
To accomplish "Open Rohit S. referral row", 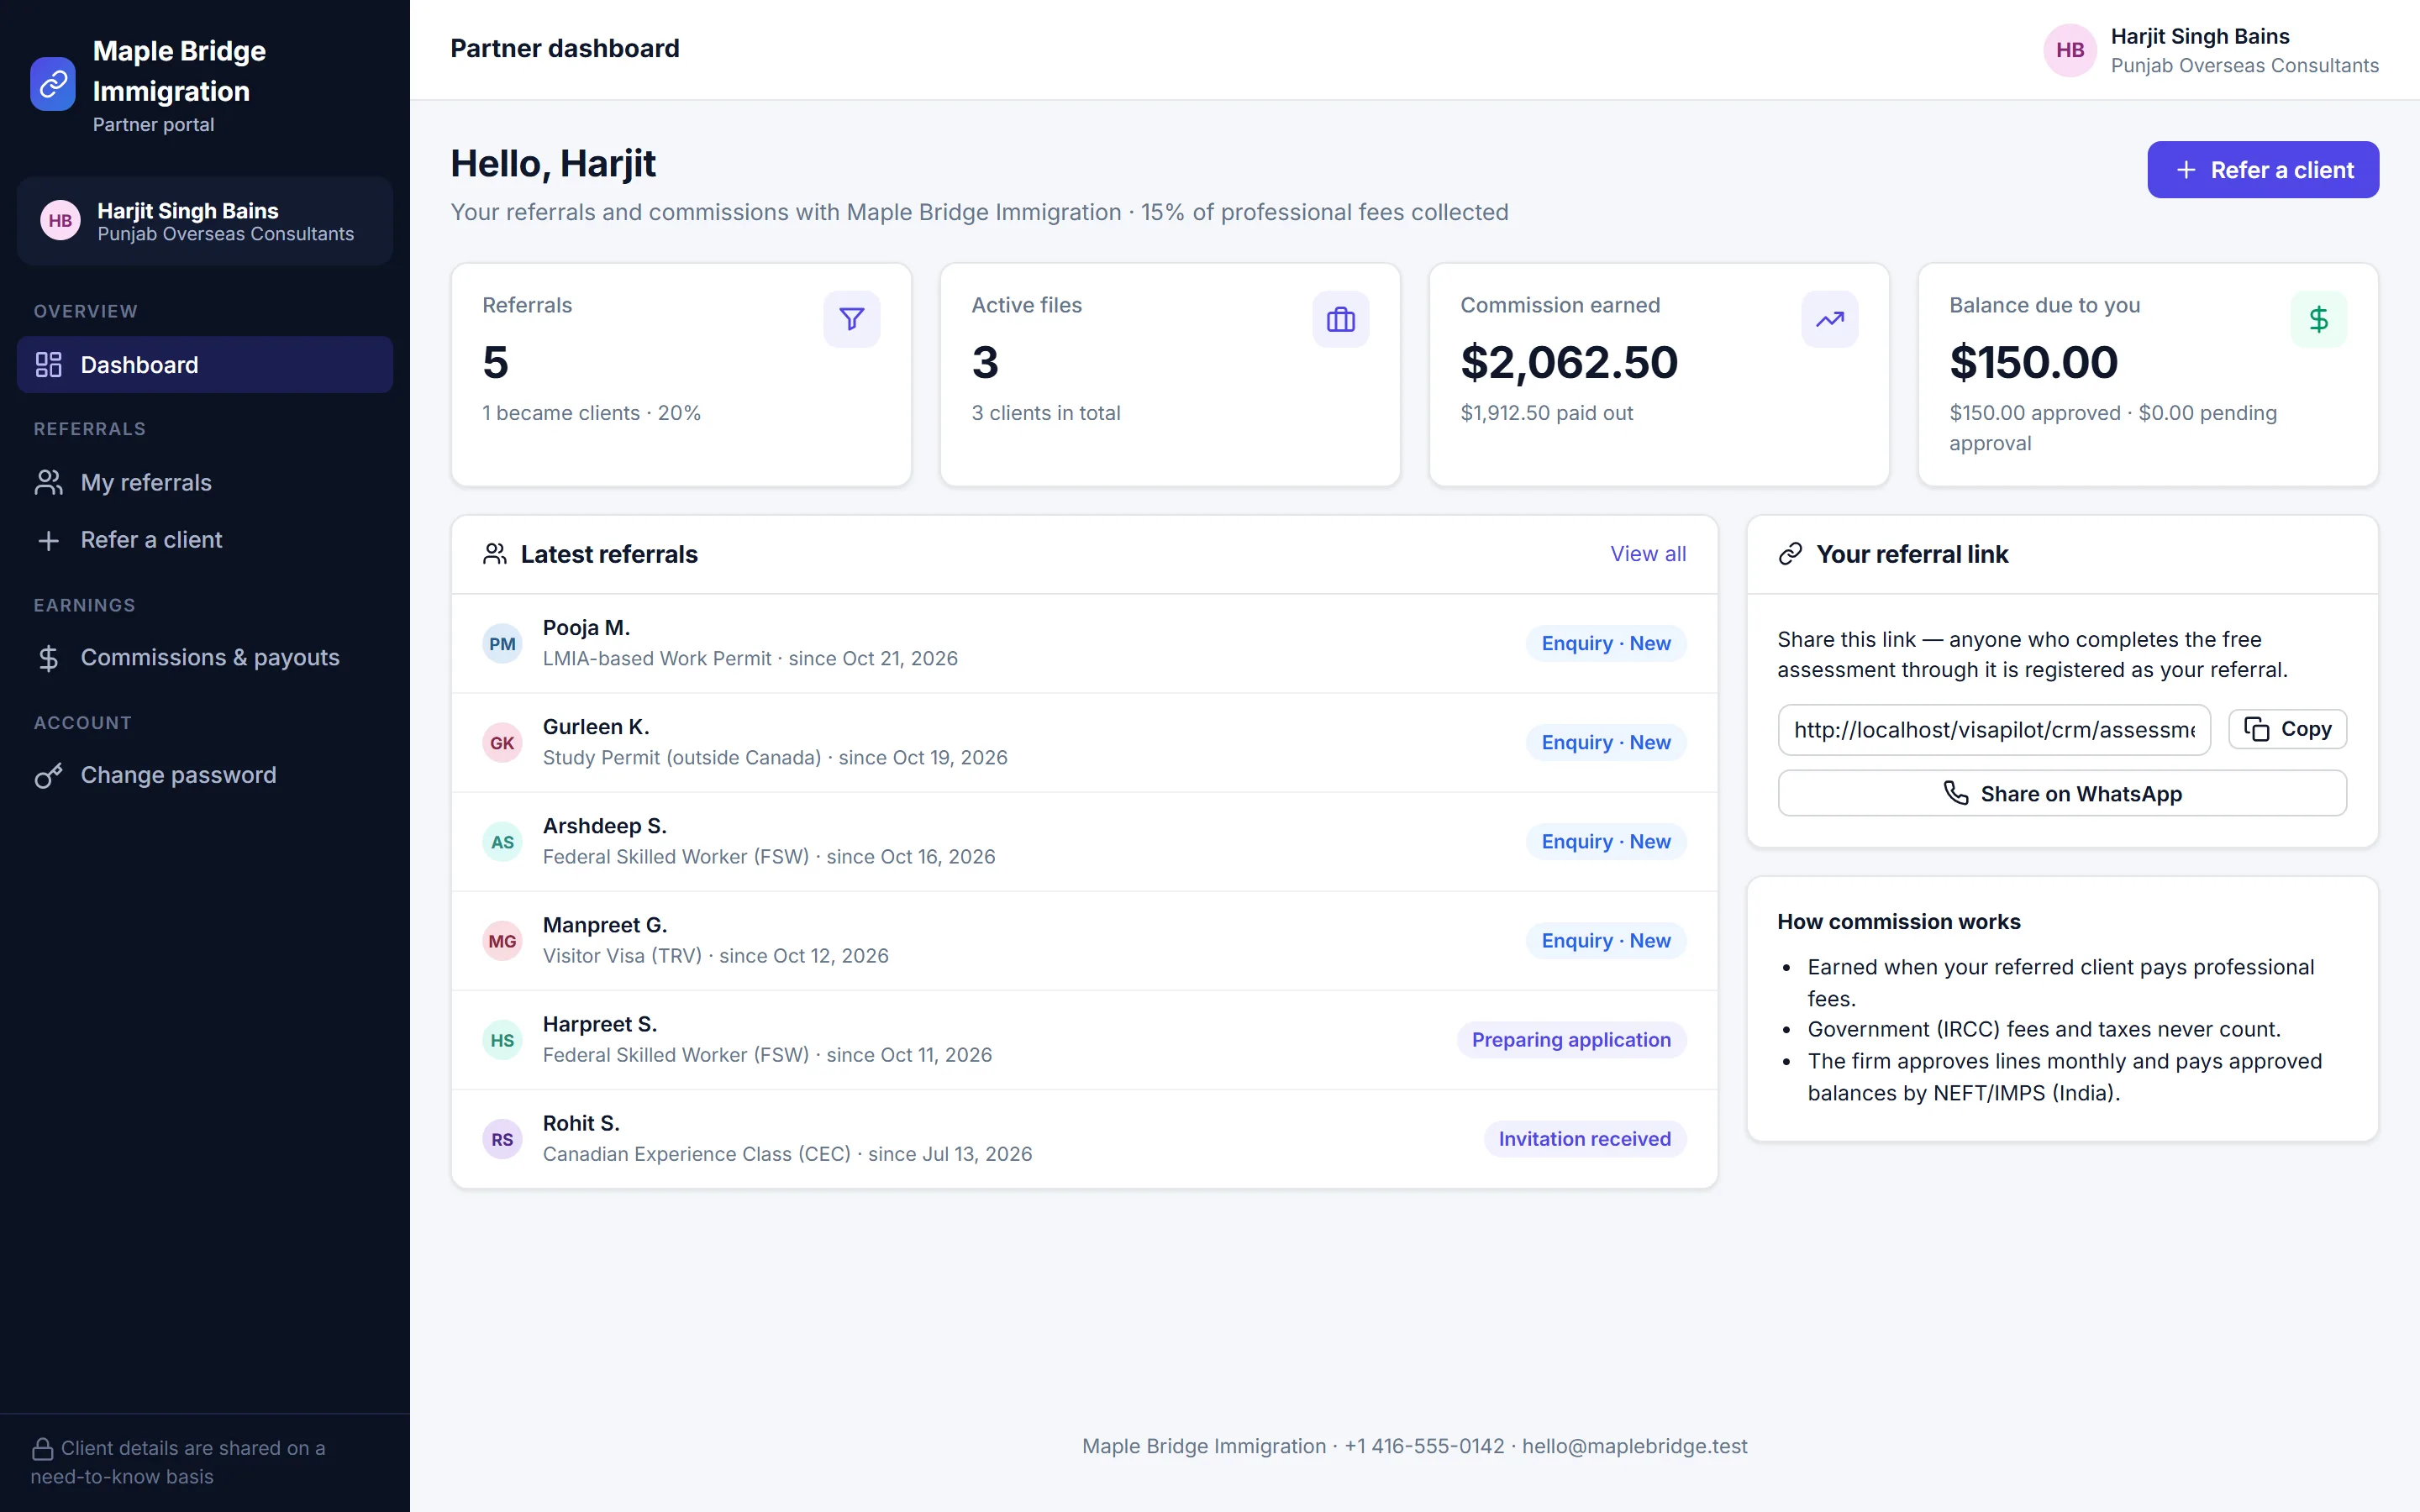I will (1084, 1139).
